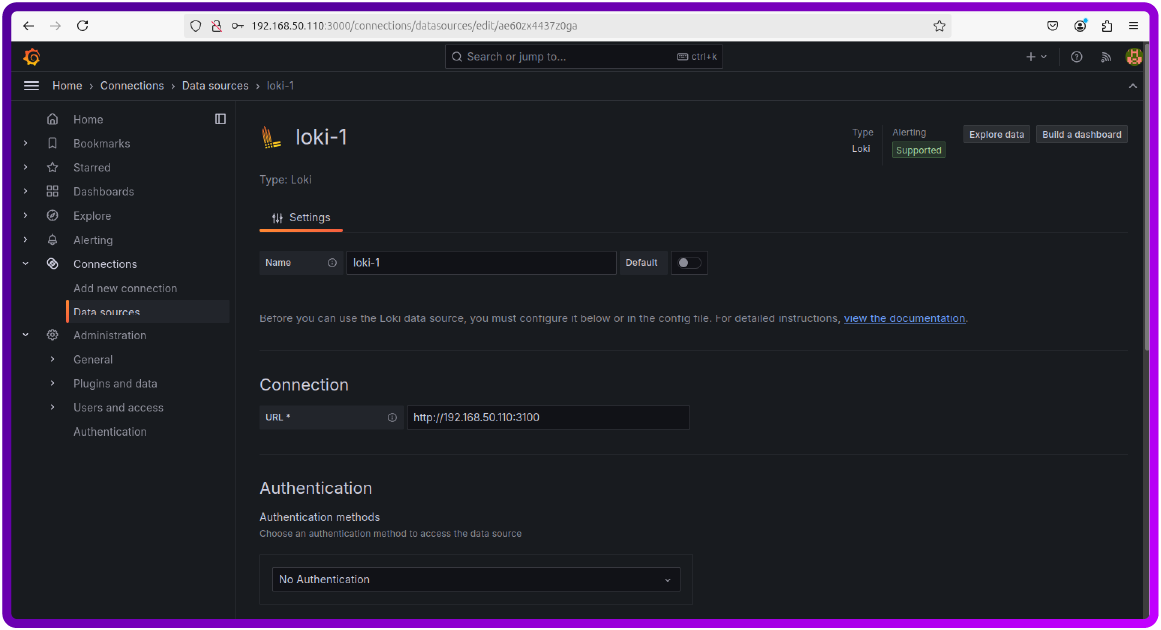Collapse the Connections sidebar section
The image size is (1161, 630).
pyautogui.click(x=26, y=263)
